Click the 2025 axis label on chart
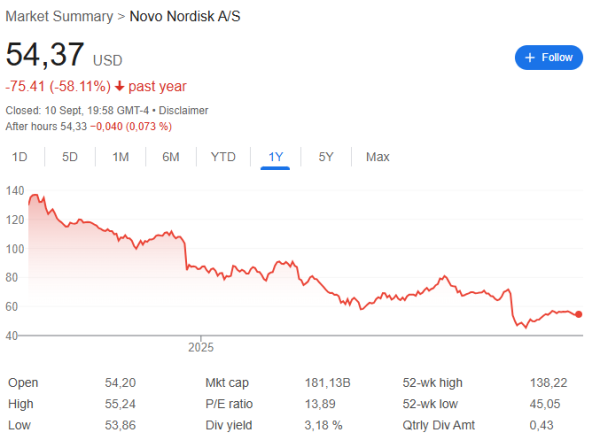Image resolution: width=600 pixels, height=448 pixels. tap(201, 347)
